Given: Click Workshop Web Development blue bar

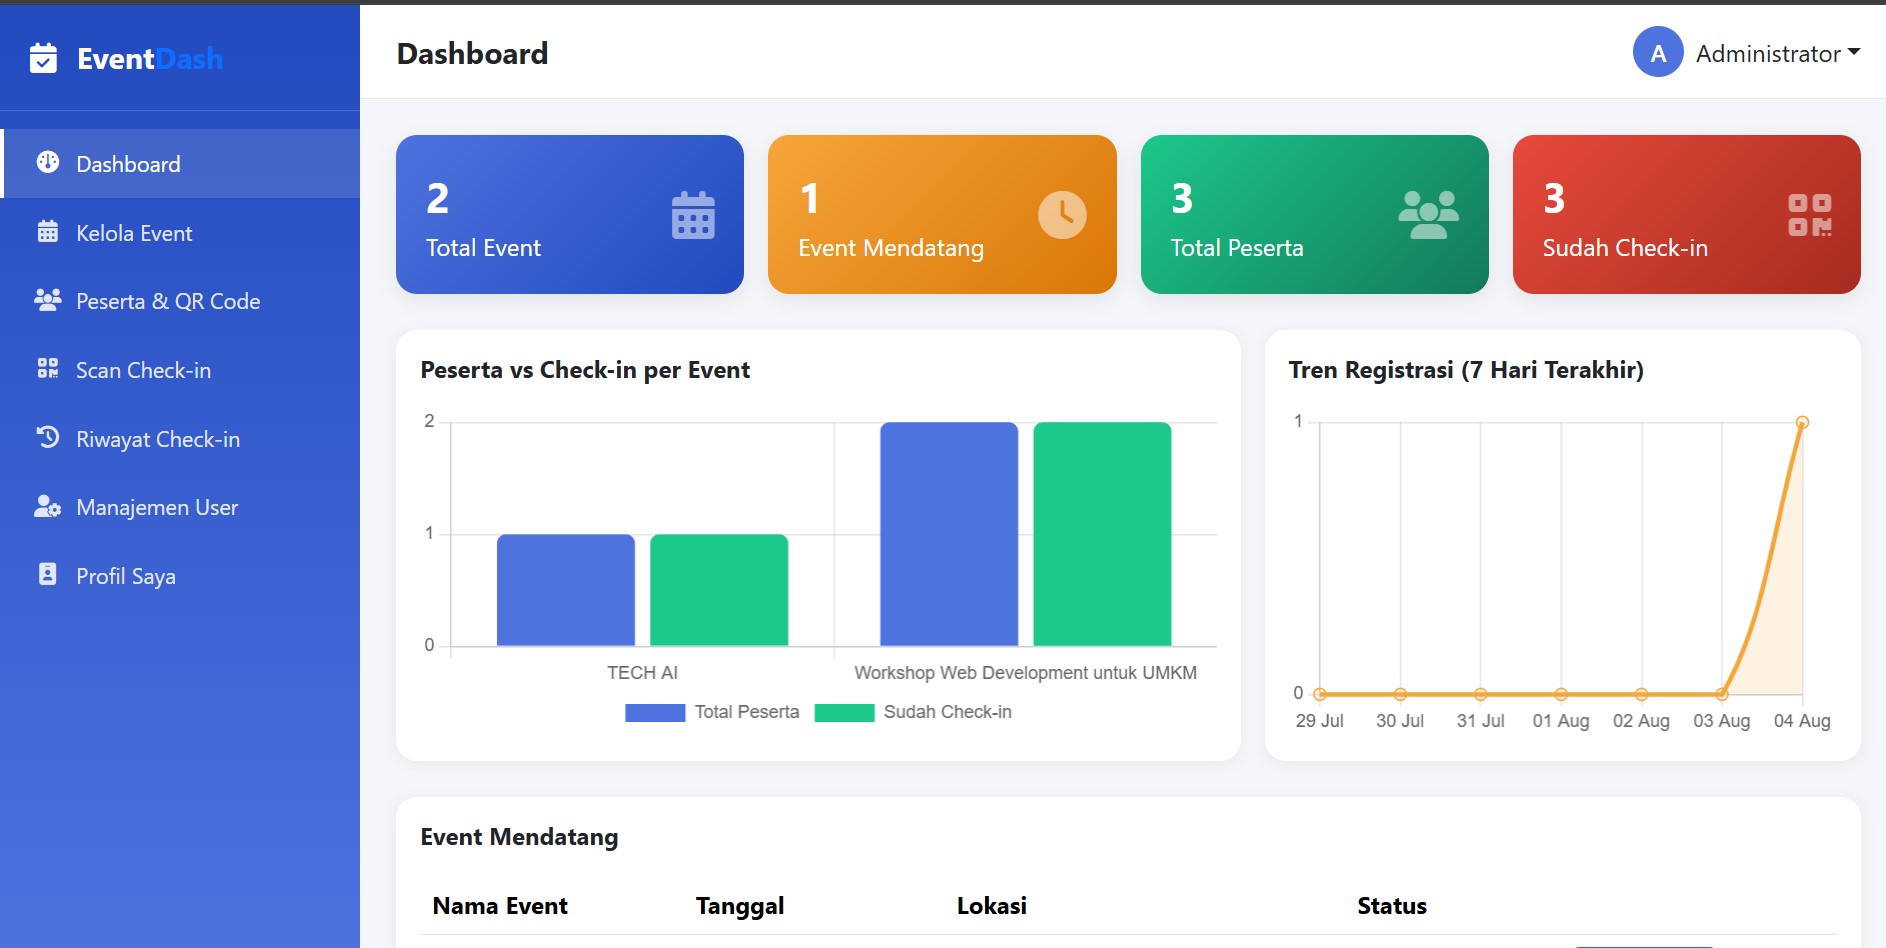Looking at the screenshot, I should pos(949,534).
